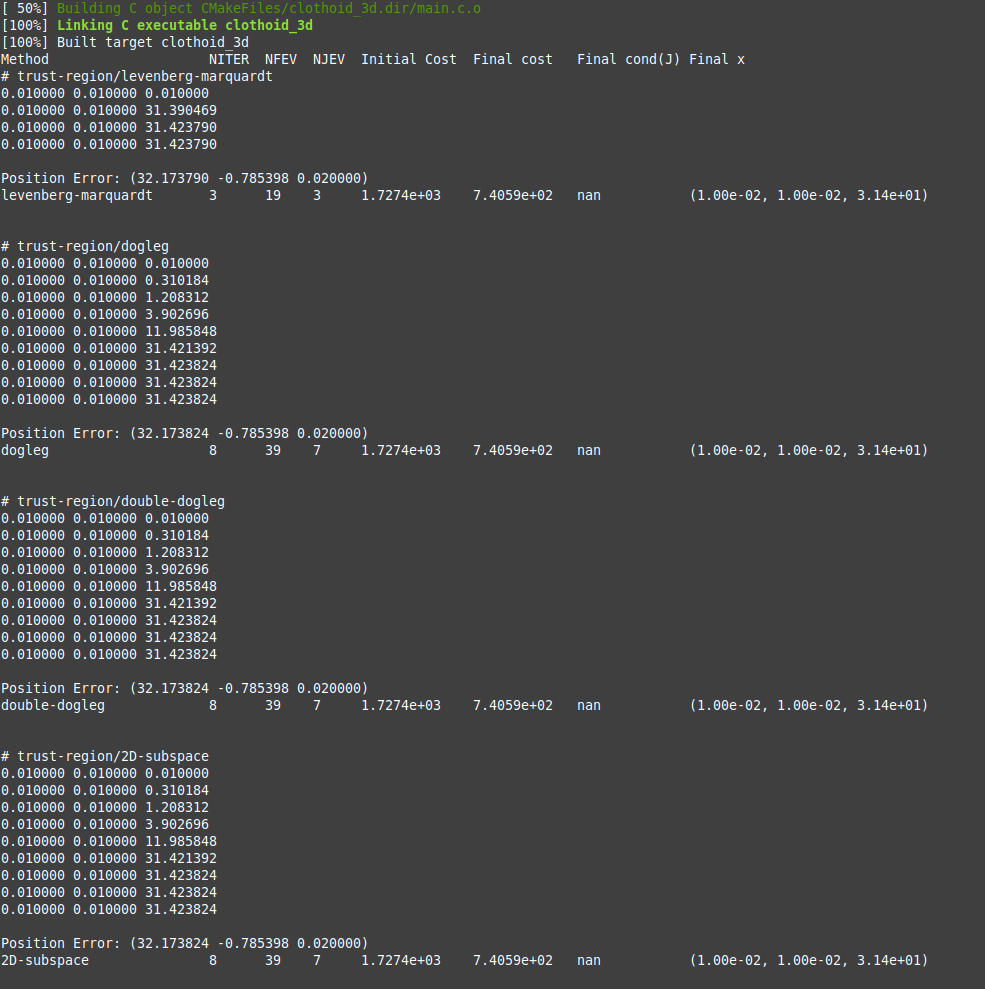Click the 'double-dogleg' name in the result row
Viewport: 985px width, 989px height.
tap(53, 705)
